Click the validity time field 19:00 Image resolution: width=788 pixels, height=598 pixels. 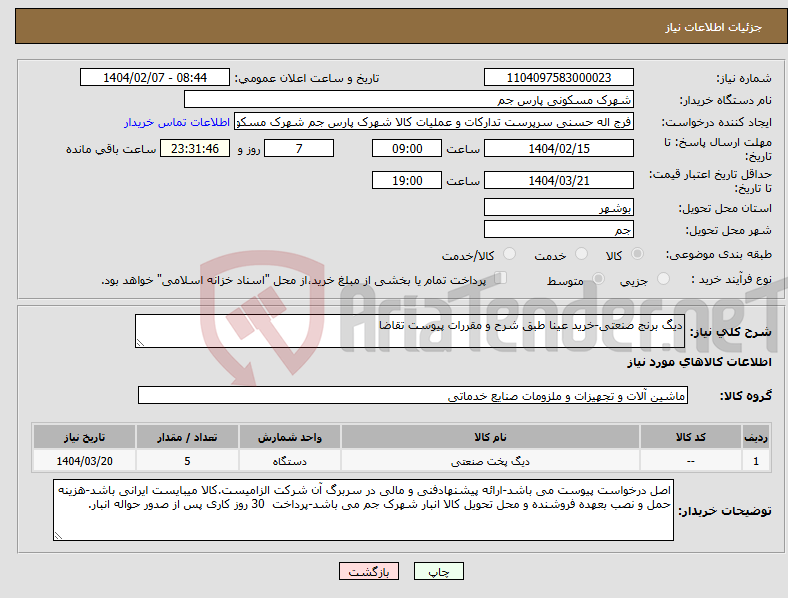[407, 180]
